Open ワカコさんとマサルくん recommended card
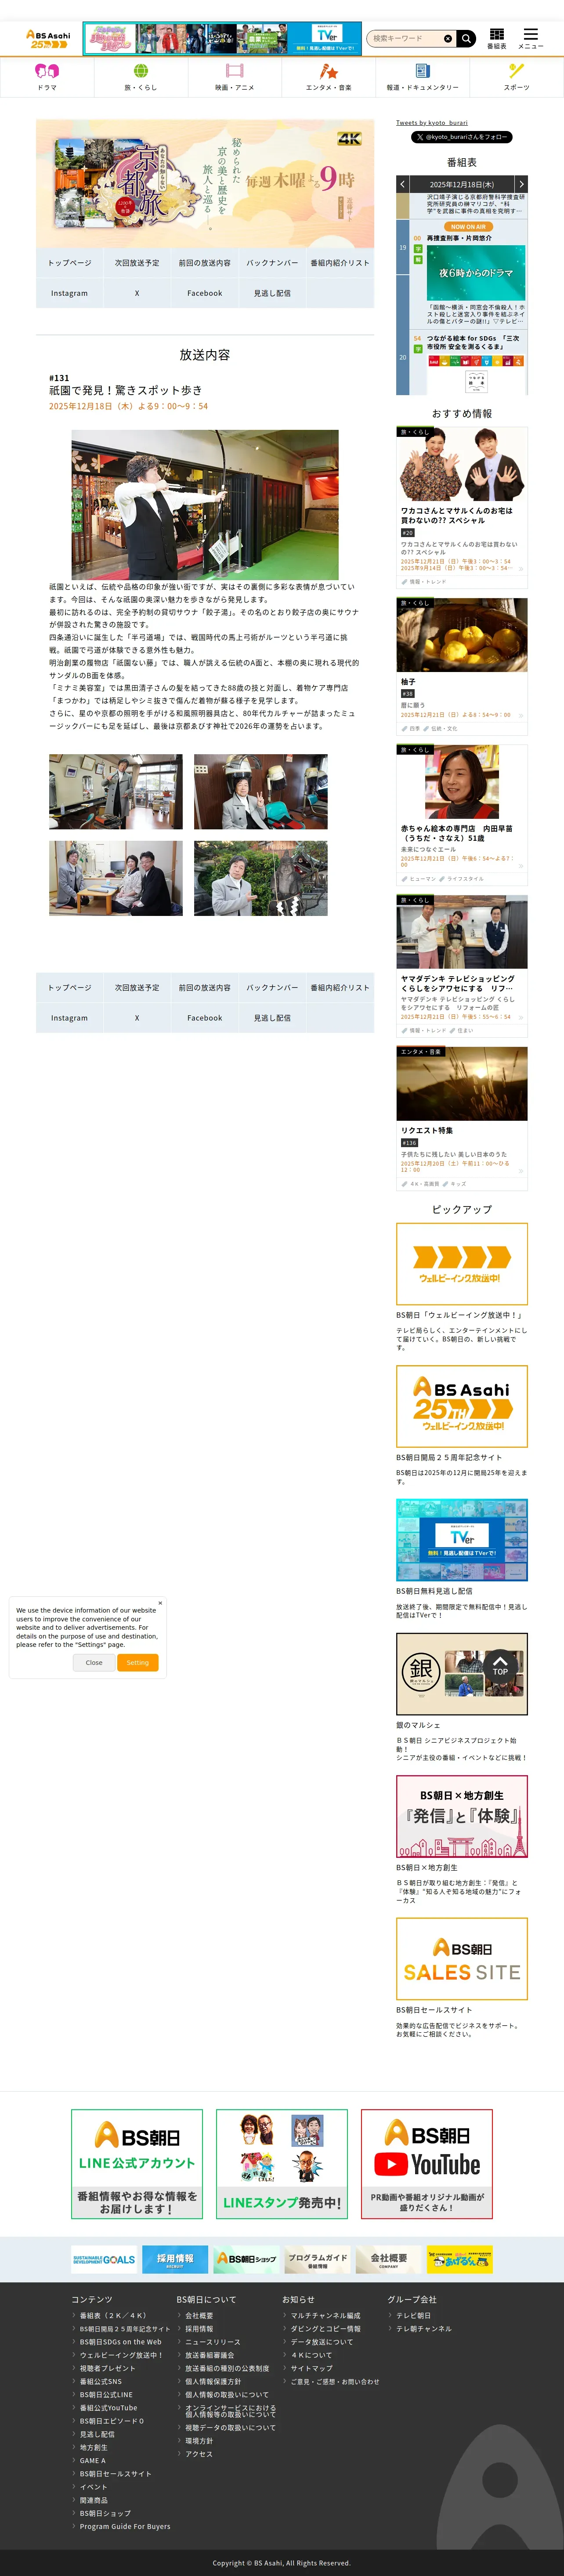This screenshot has height=2576, width=564. point(462,507)
